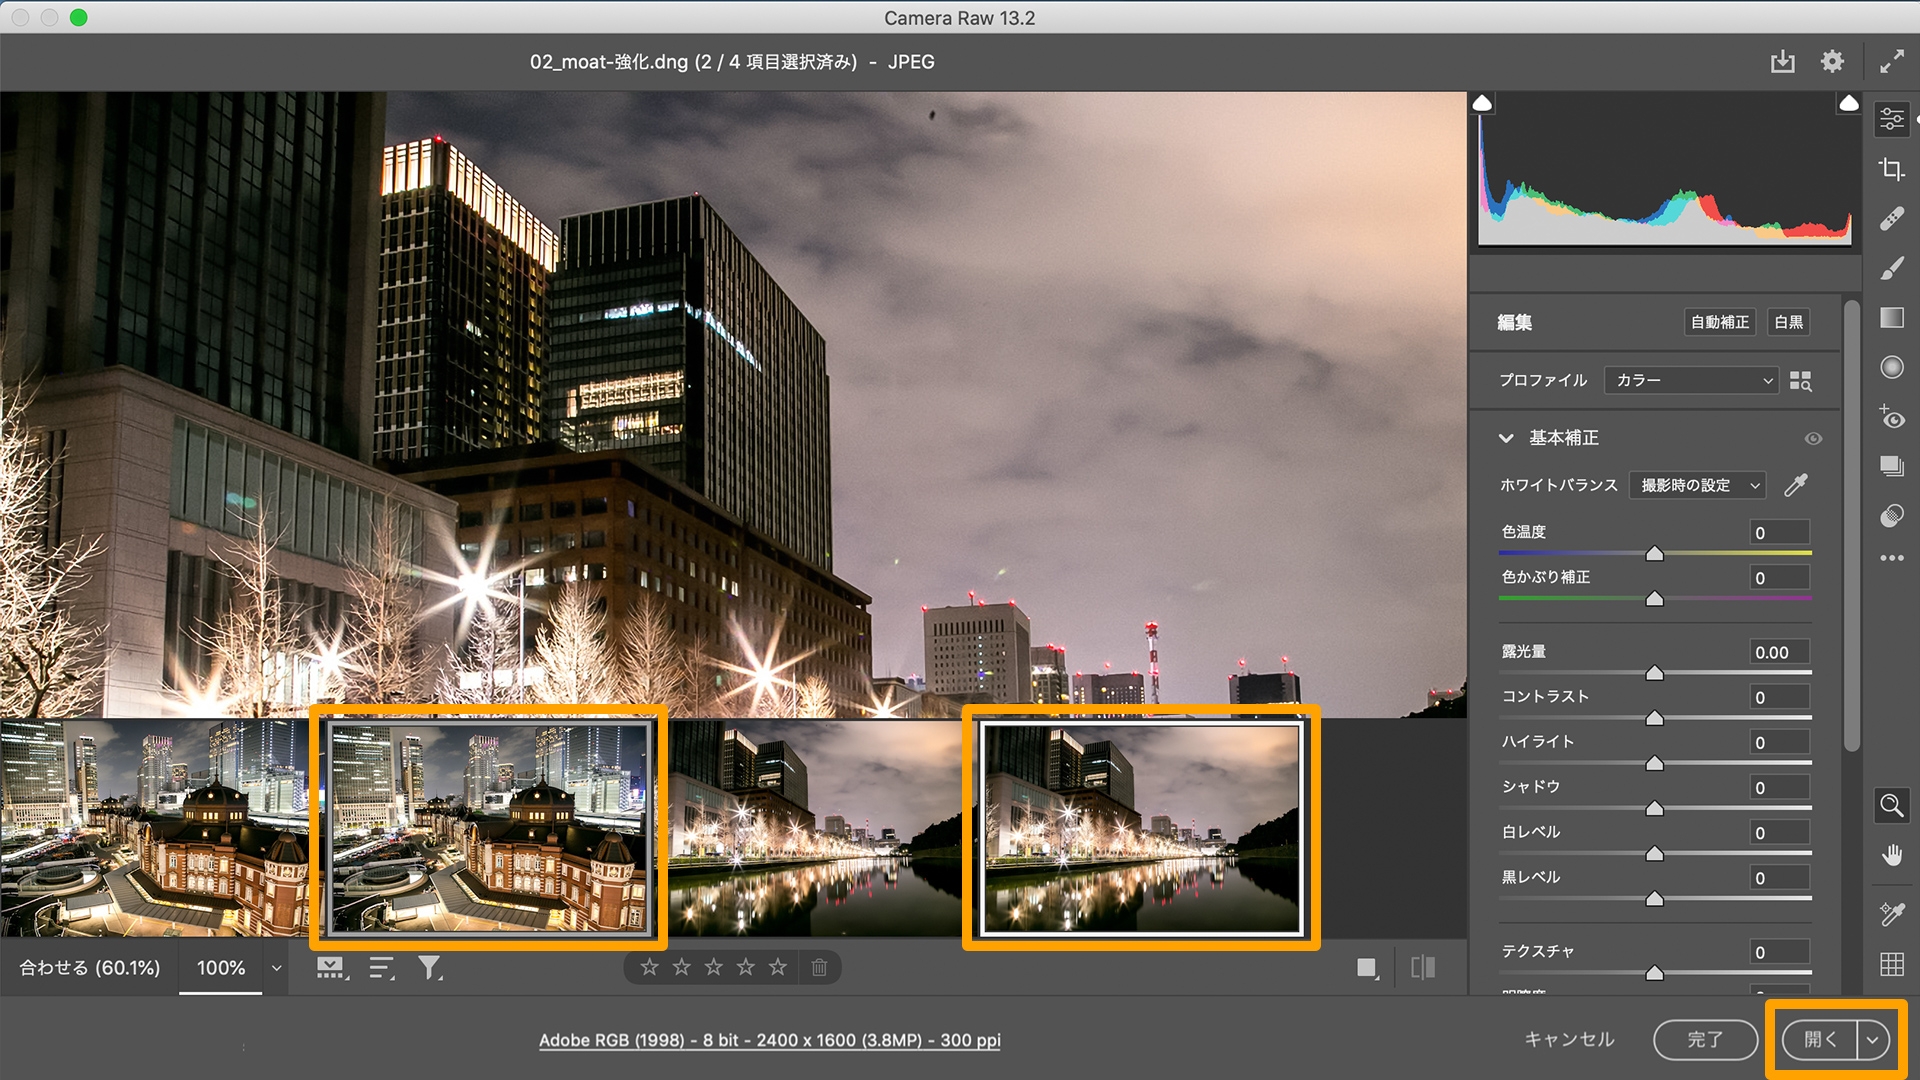The image size is (1920, 1080).
Task: Click the save image download icon
Action: click(1782, 62)
